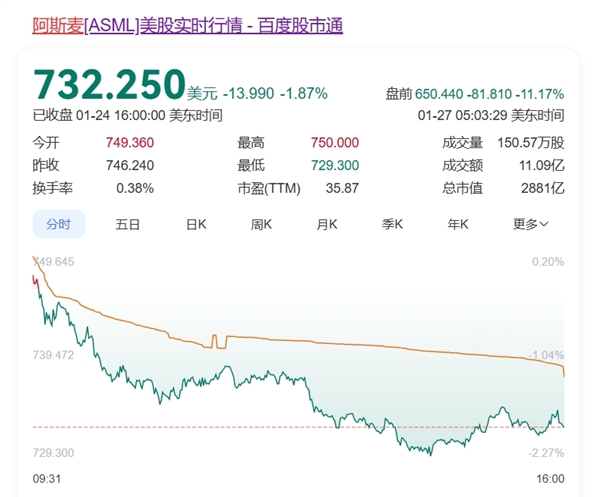Click the pre-market price 650.440

tap(439, 94)
